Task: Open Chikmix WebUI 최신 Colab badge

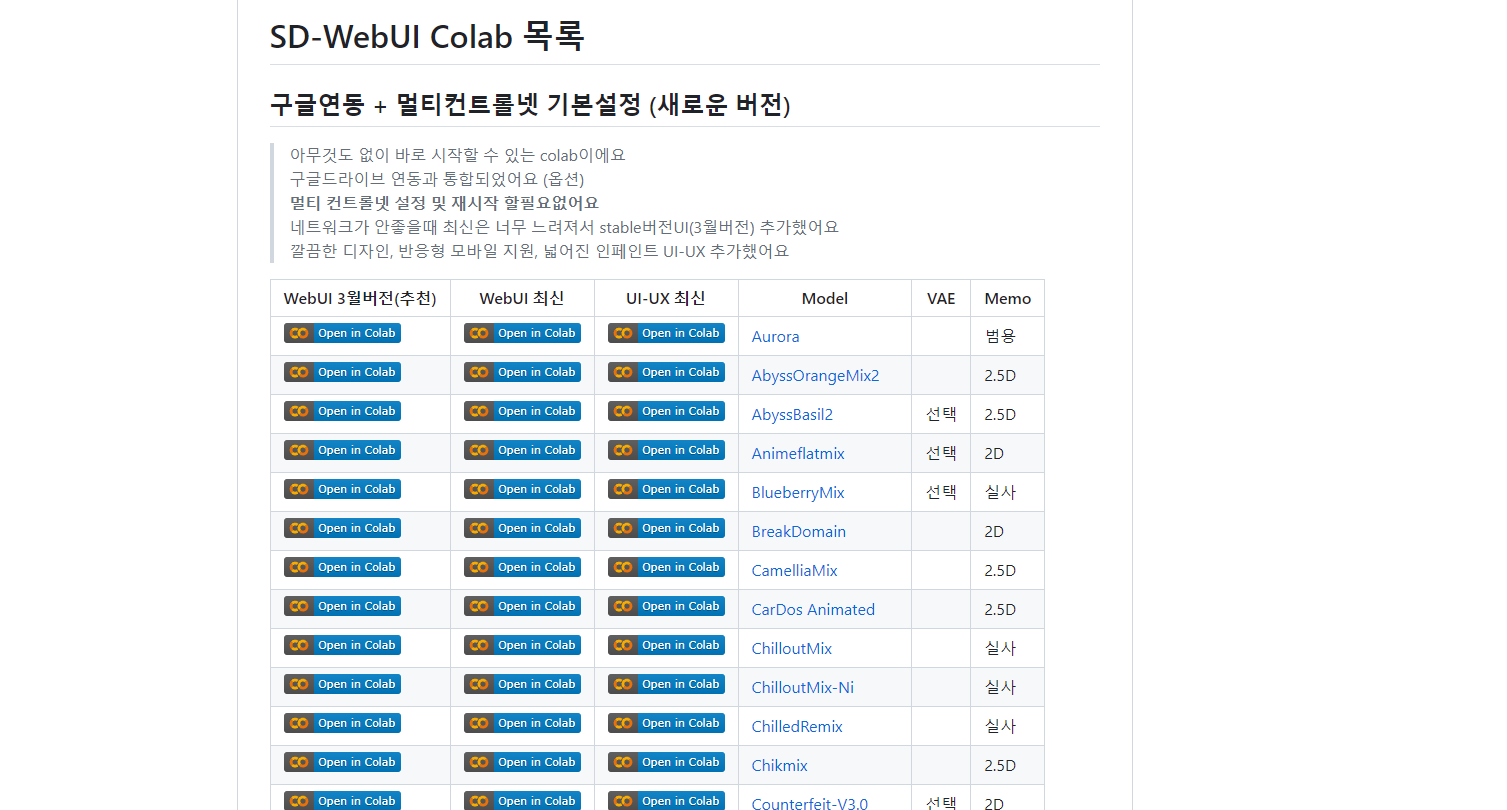Action: (522, 762)
